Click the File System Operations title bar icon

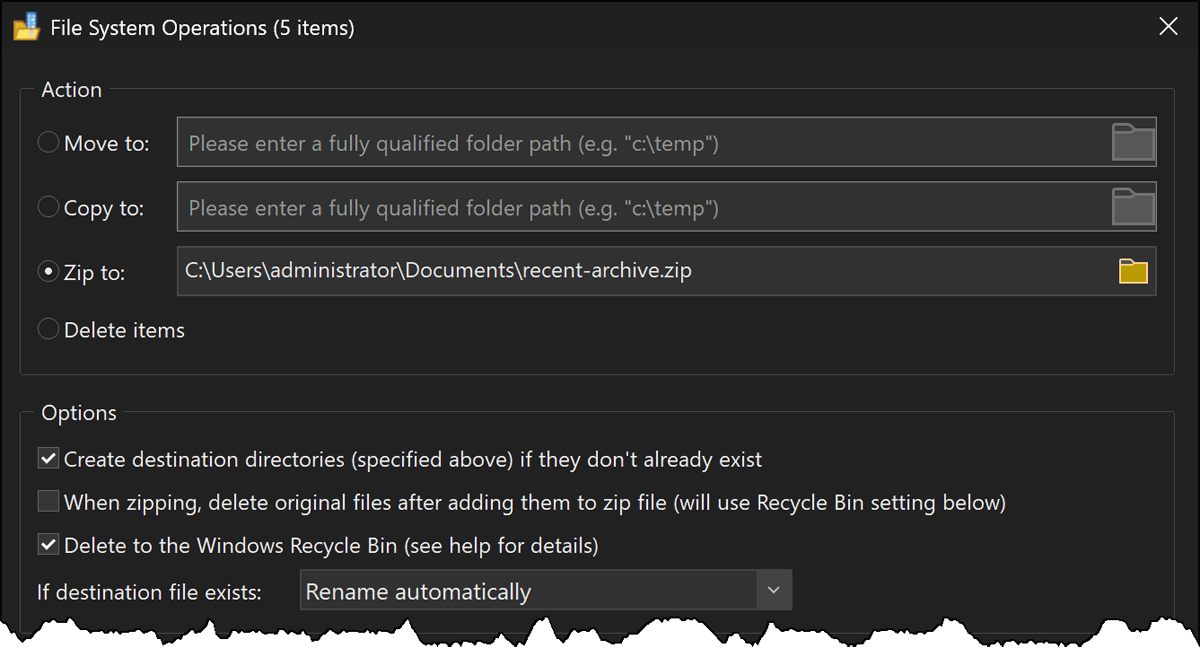(x=27, y=26)
